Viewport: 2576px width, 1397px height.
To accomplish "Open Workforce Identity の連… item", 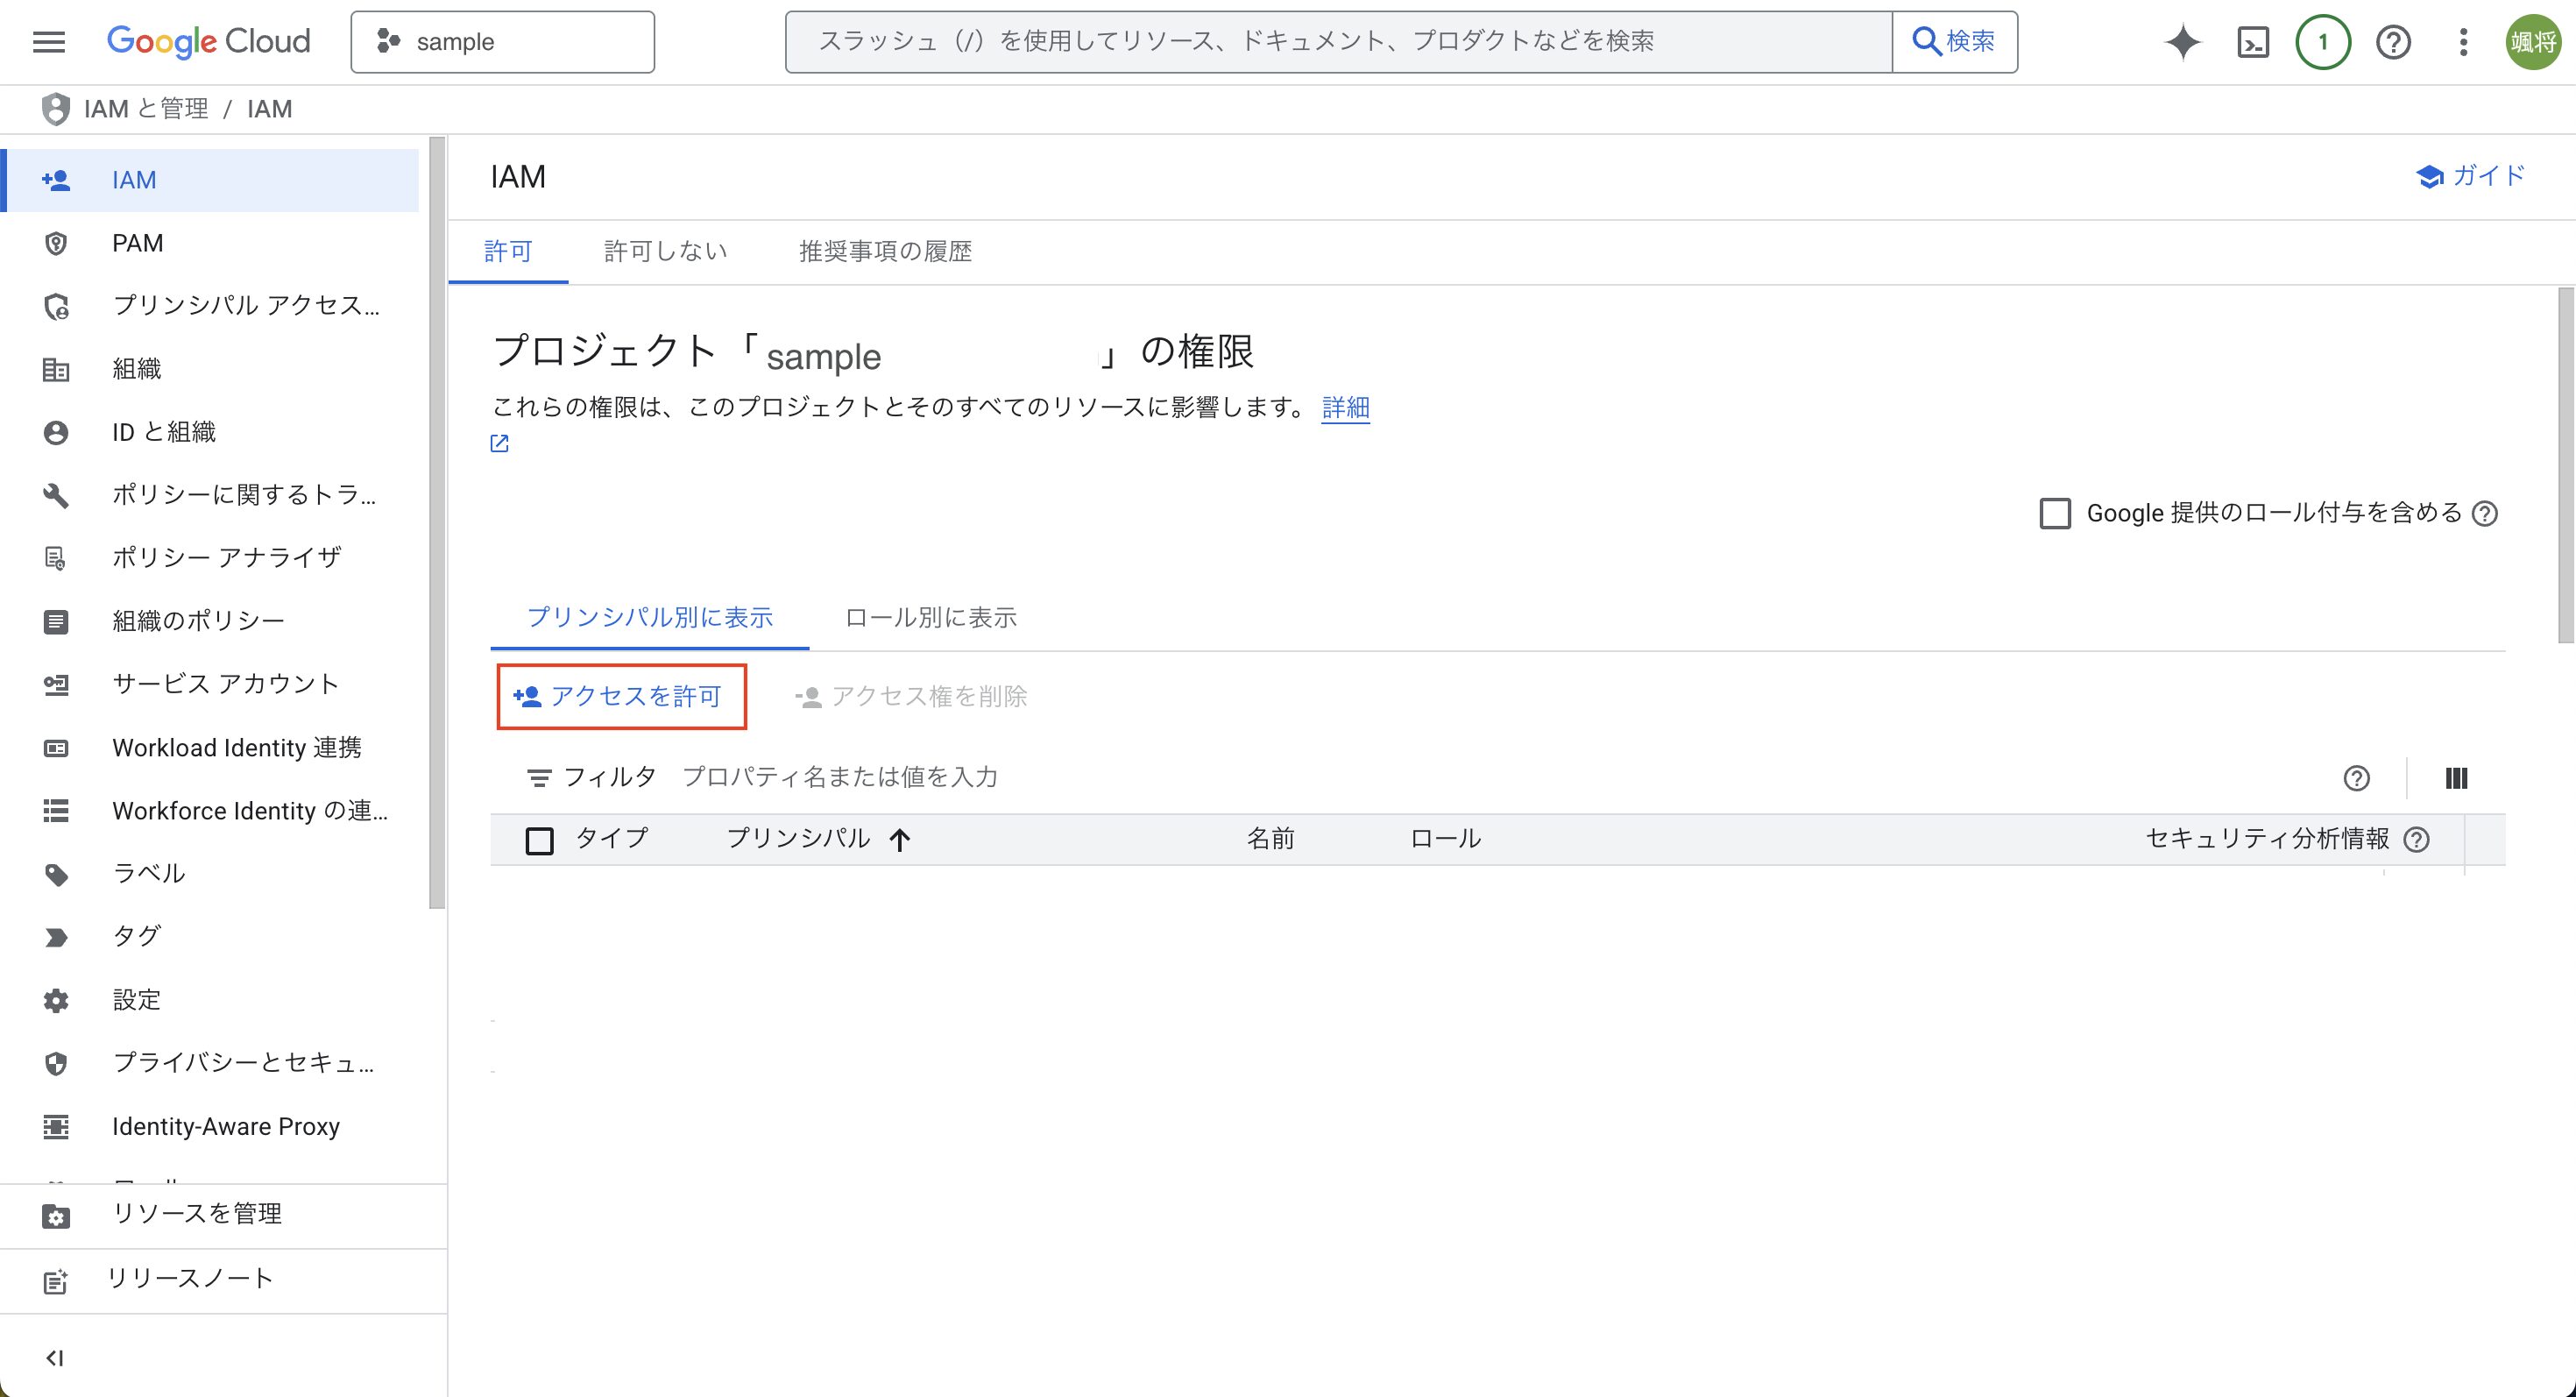I will [x=210, y=811].
